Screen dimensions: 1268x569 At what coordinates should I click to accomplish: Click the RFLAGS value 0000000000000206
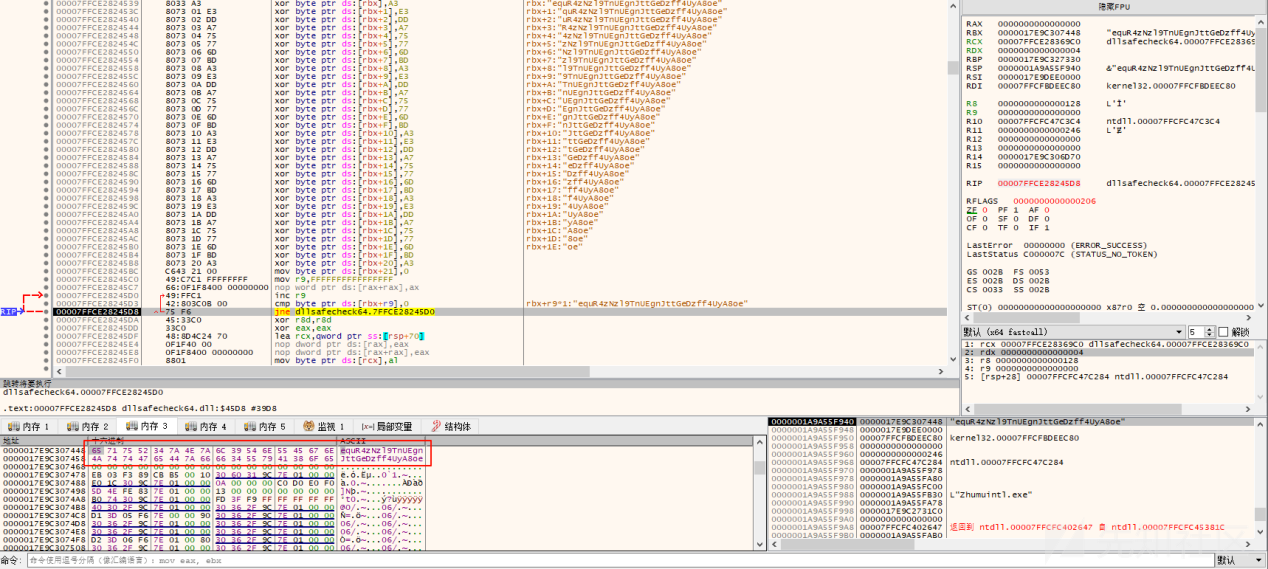click(x=1055, y=201)
